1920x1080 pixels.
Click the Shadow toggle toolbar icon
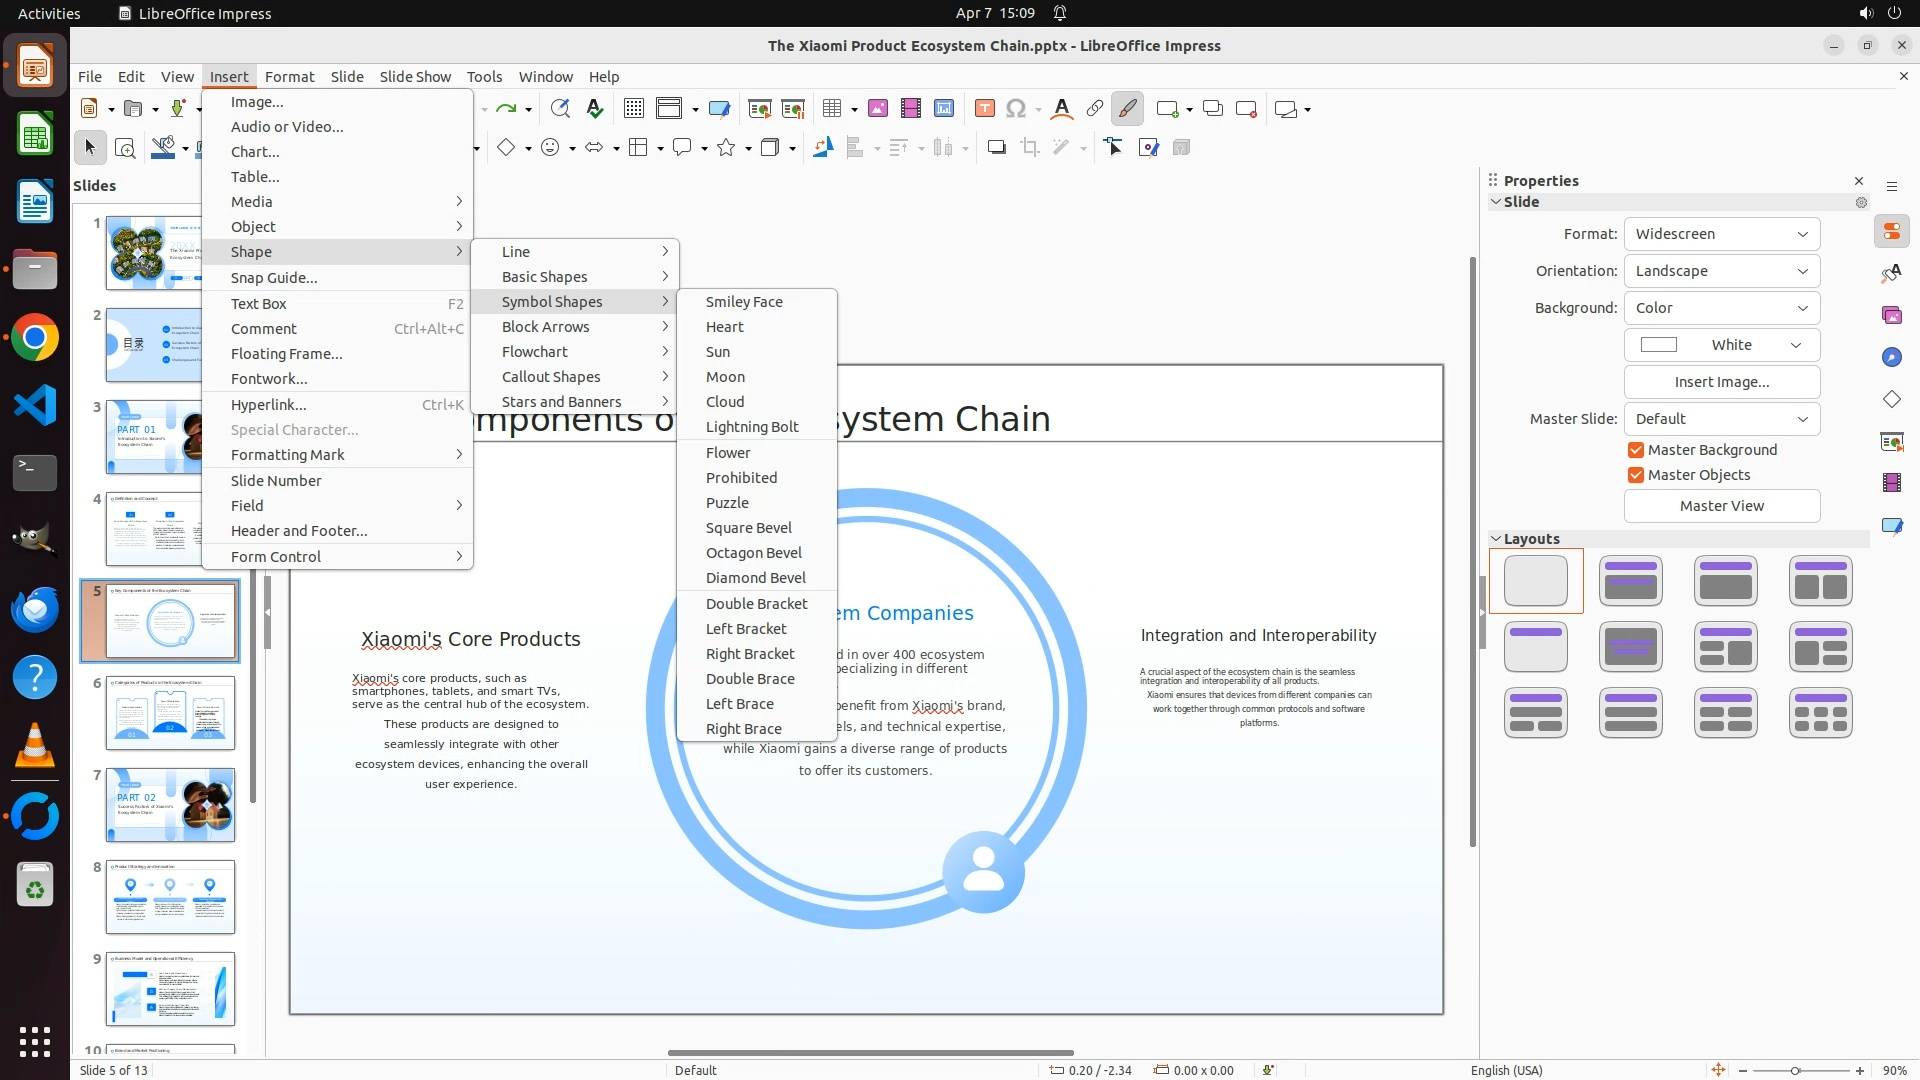pos(996,148)
